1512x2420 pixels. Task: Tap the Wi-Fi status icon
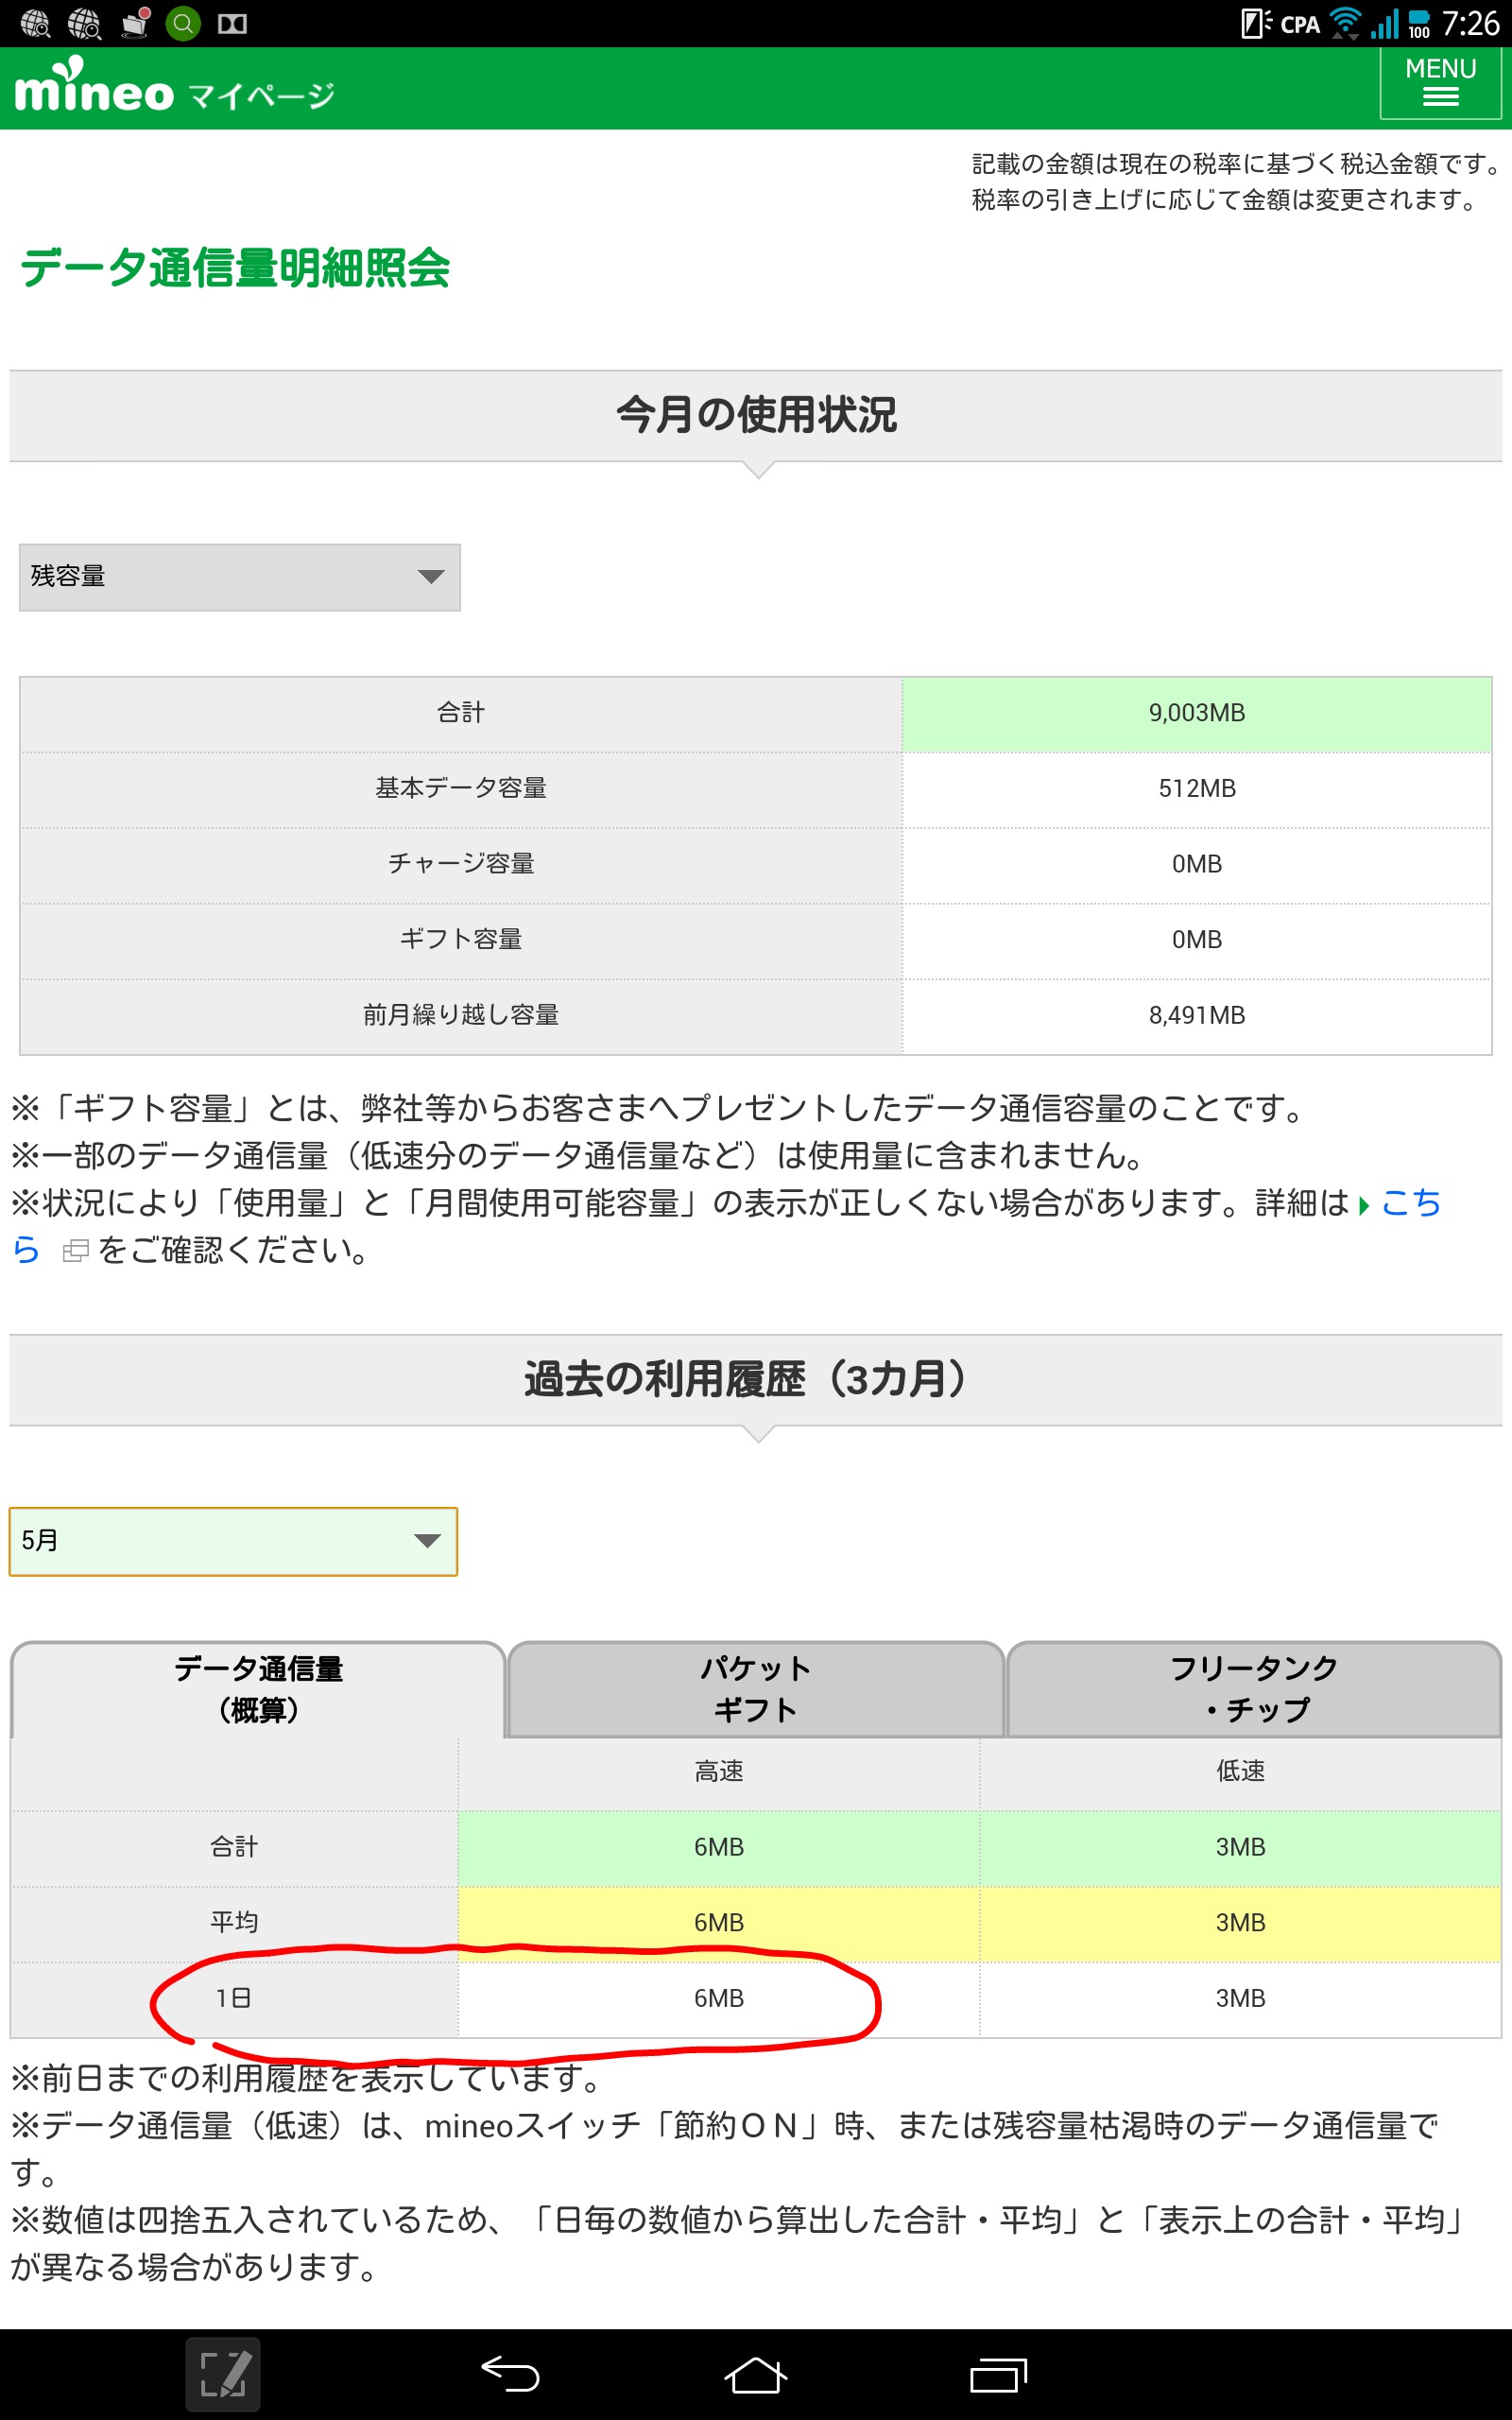tap(1345, 23)
